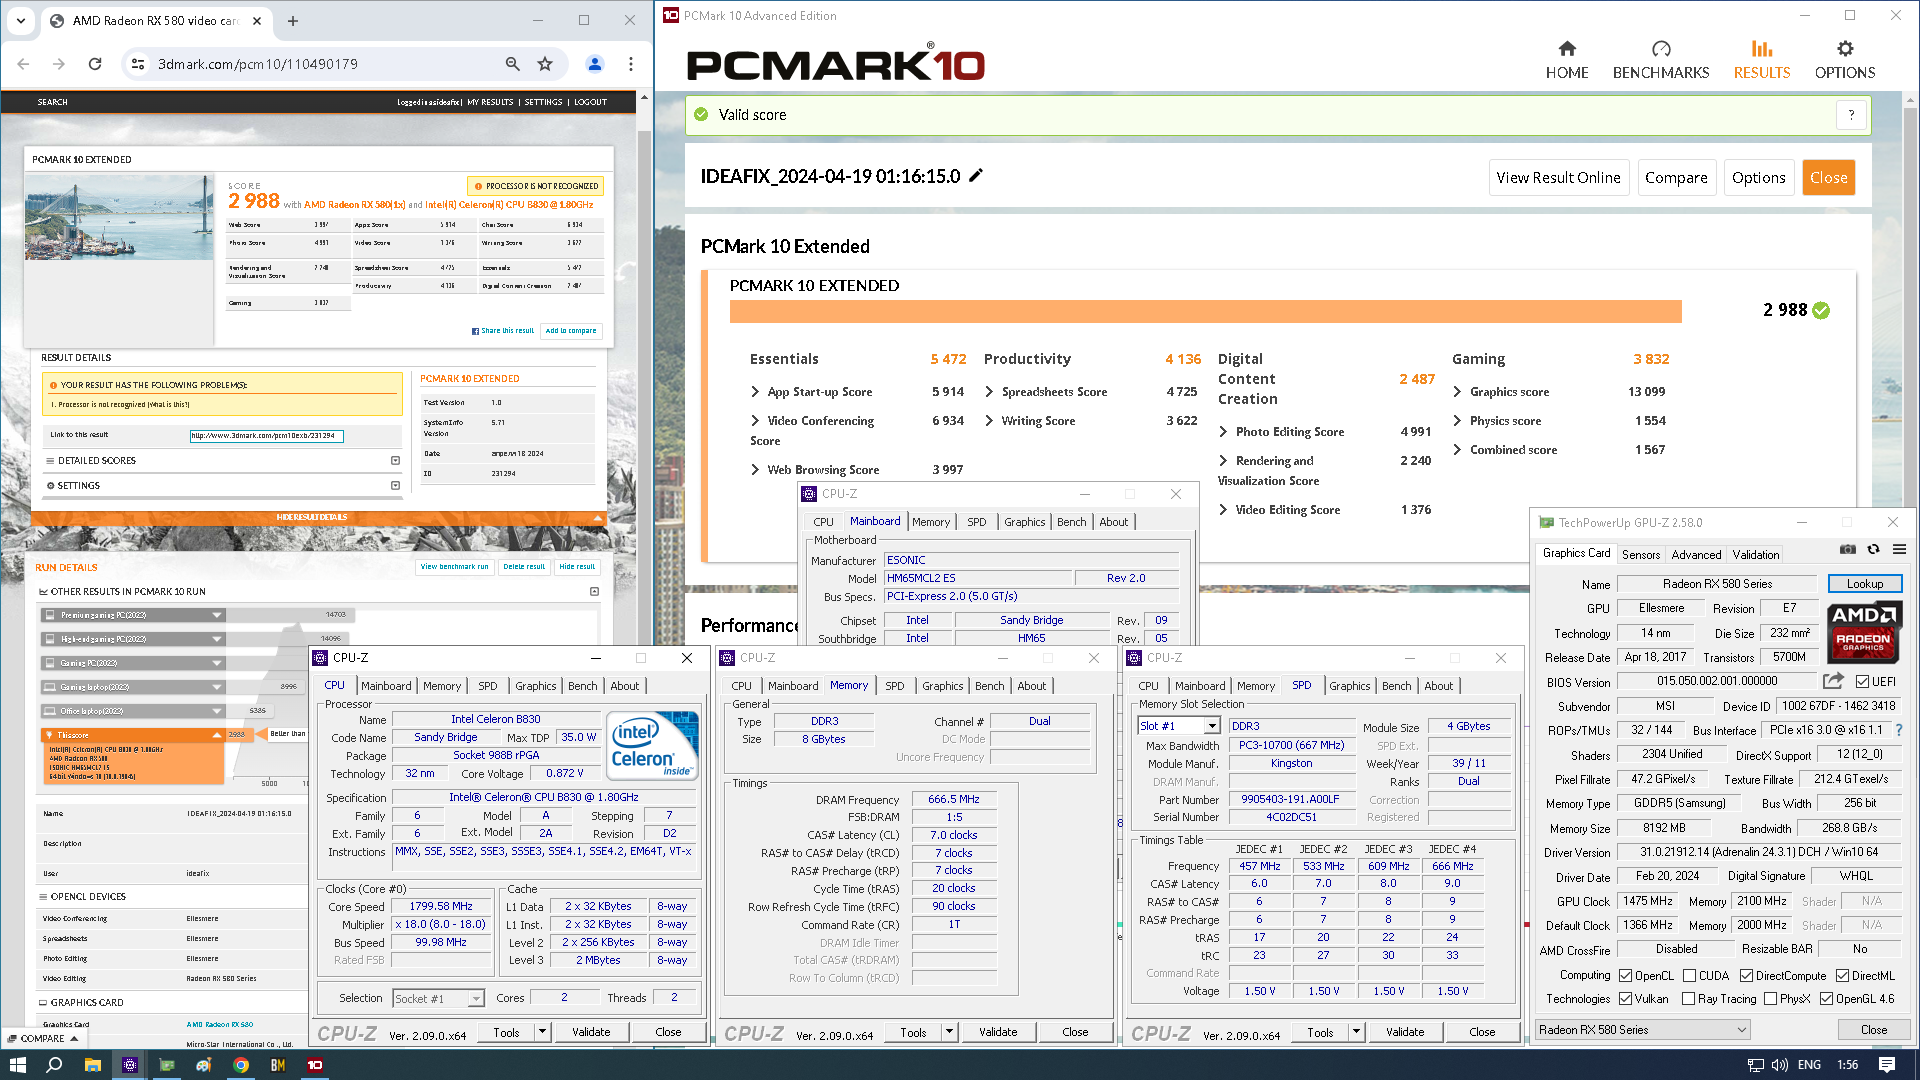The image size is (1920, 1080).
Task: Open Chrome profile avatar icon
Action: tap(595, 64)
